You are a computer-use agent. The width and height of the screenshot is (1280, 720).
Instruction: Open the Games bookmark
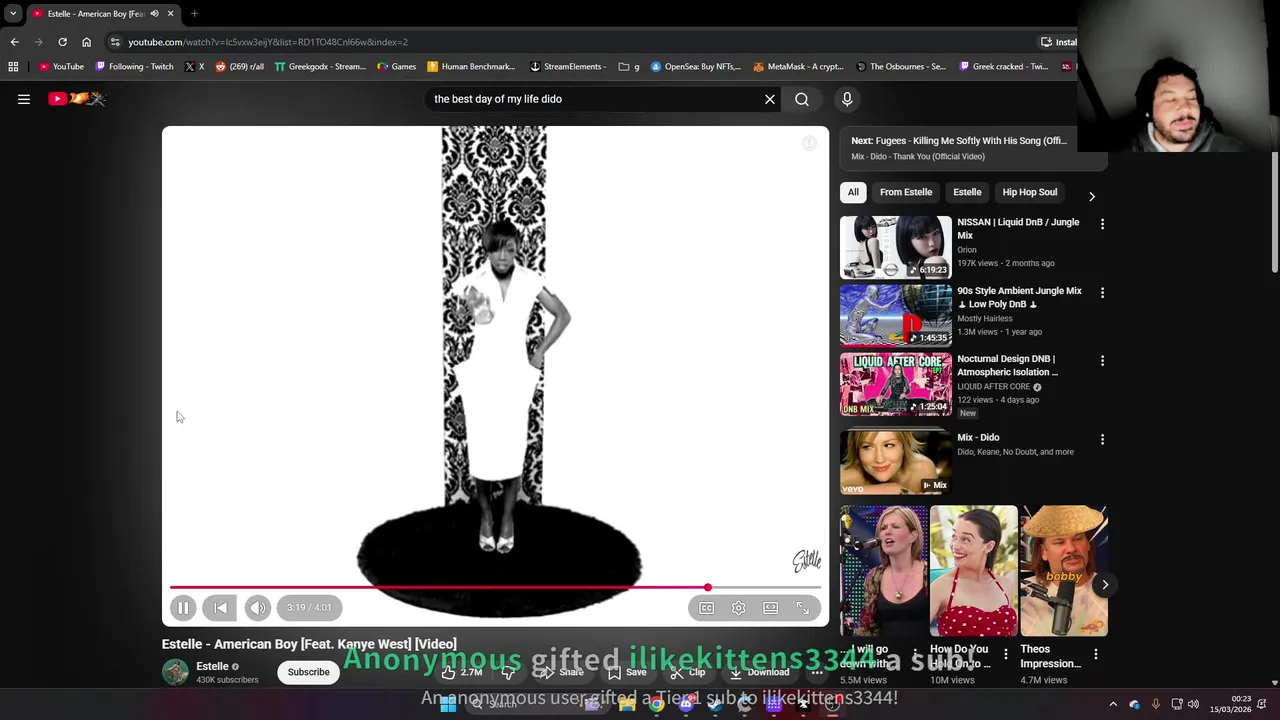click(396, 67)
